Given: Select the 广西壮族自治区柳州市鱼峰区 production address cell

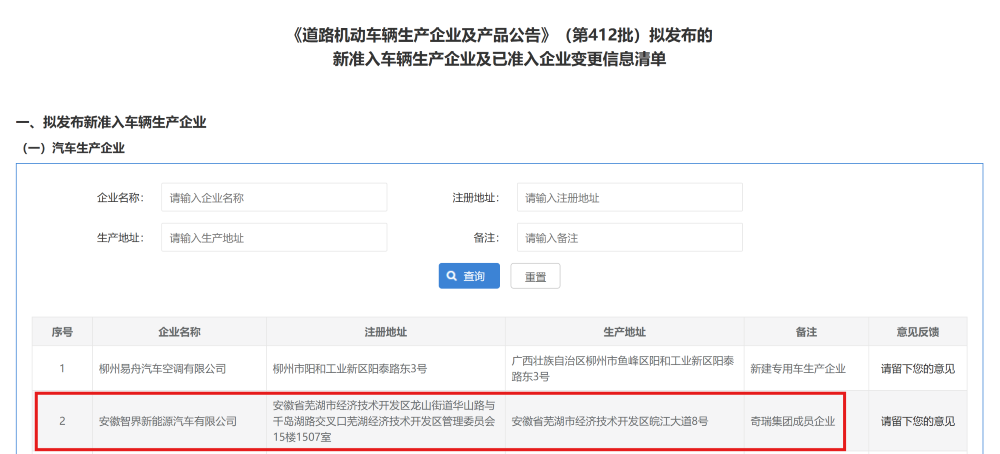Looking at the screenshot, I should [x=624, y=369].
